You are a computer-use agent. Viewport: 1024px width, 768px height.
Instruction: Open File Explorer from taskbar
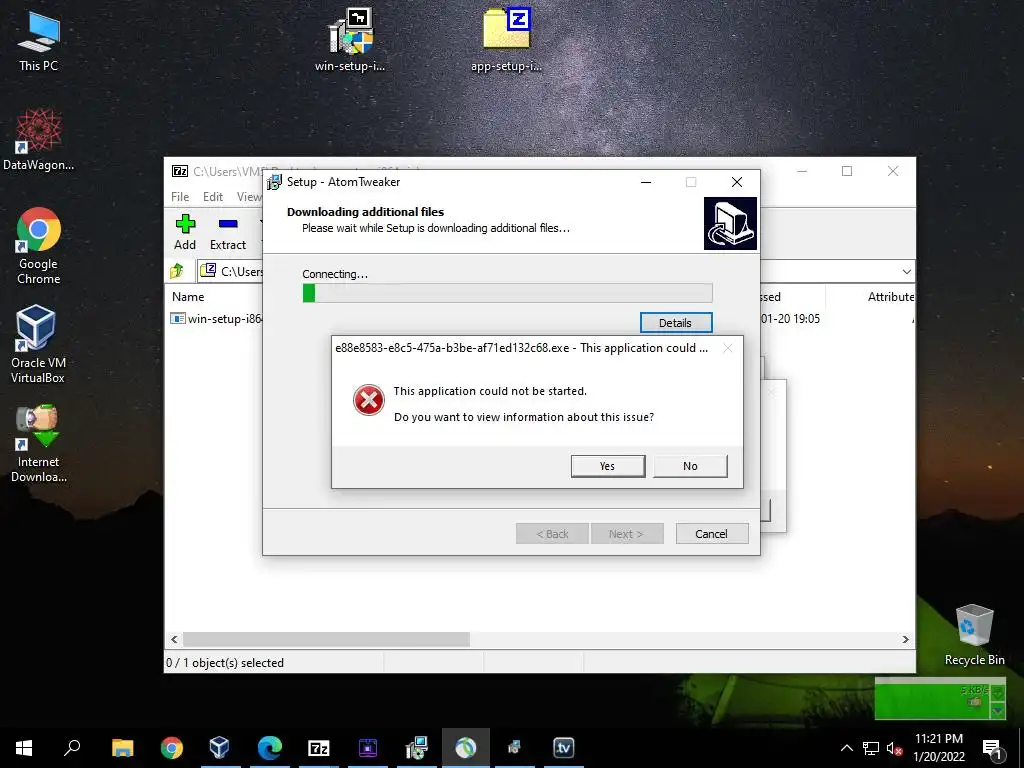pyautogui.click(x=122, y=748)
